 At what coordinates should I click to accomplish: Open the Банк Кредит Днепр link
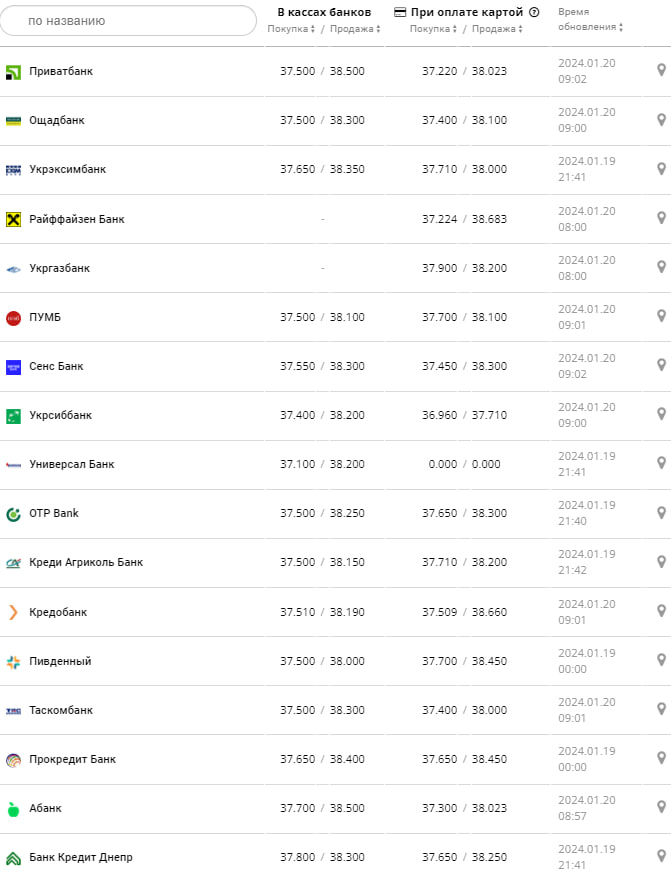(80, 857)
